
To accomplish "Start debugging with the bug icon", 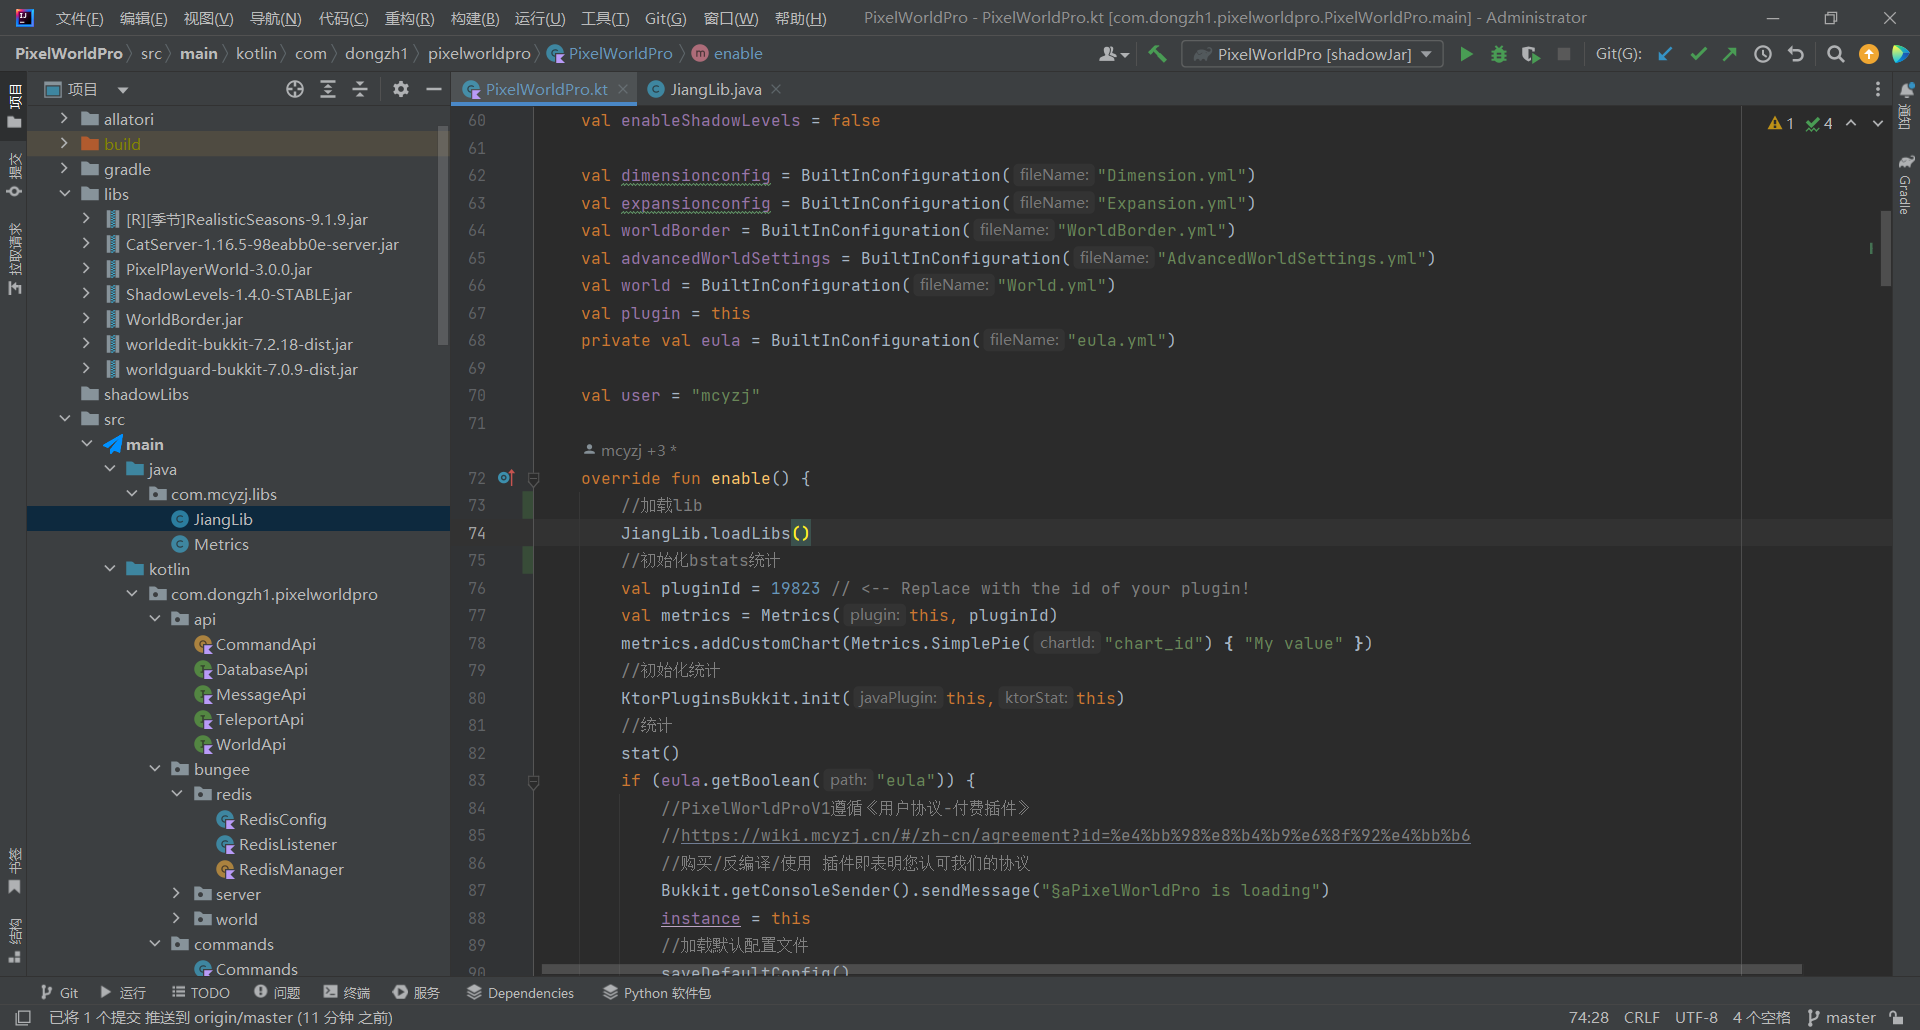I will 1498,54.
